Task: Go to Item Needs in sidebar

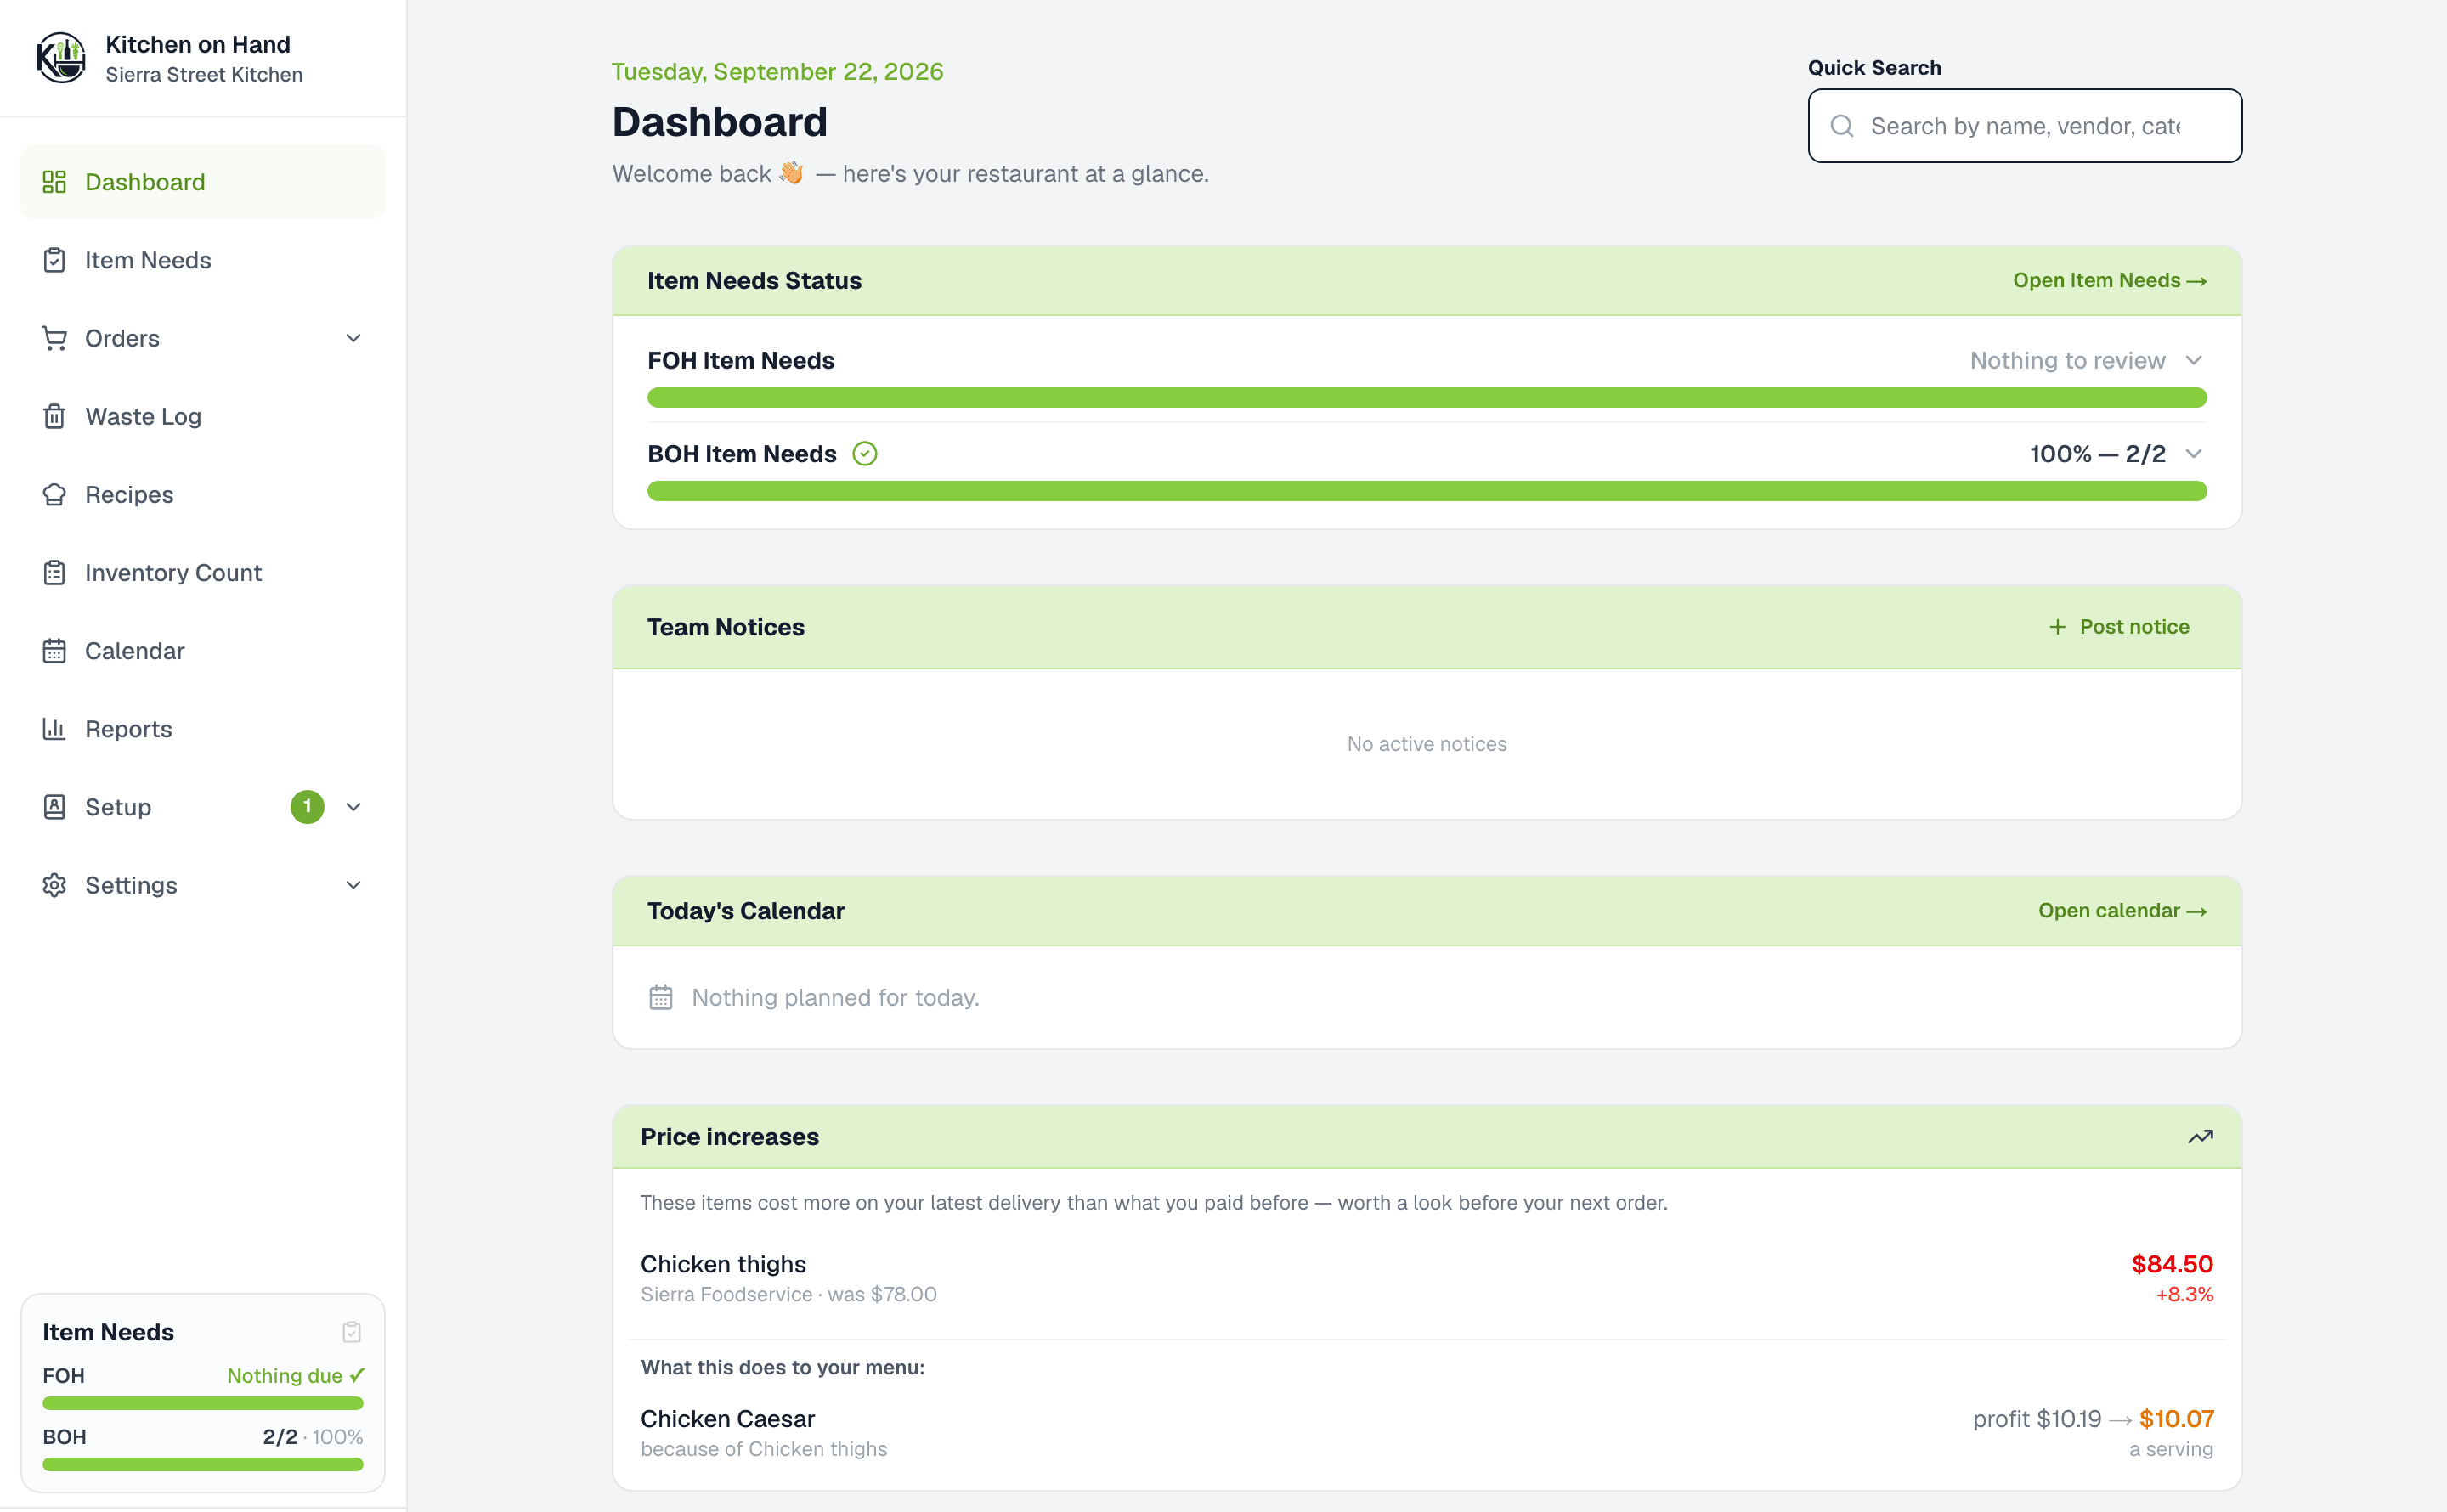Action: tap(203, 260)
